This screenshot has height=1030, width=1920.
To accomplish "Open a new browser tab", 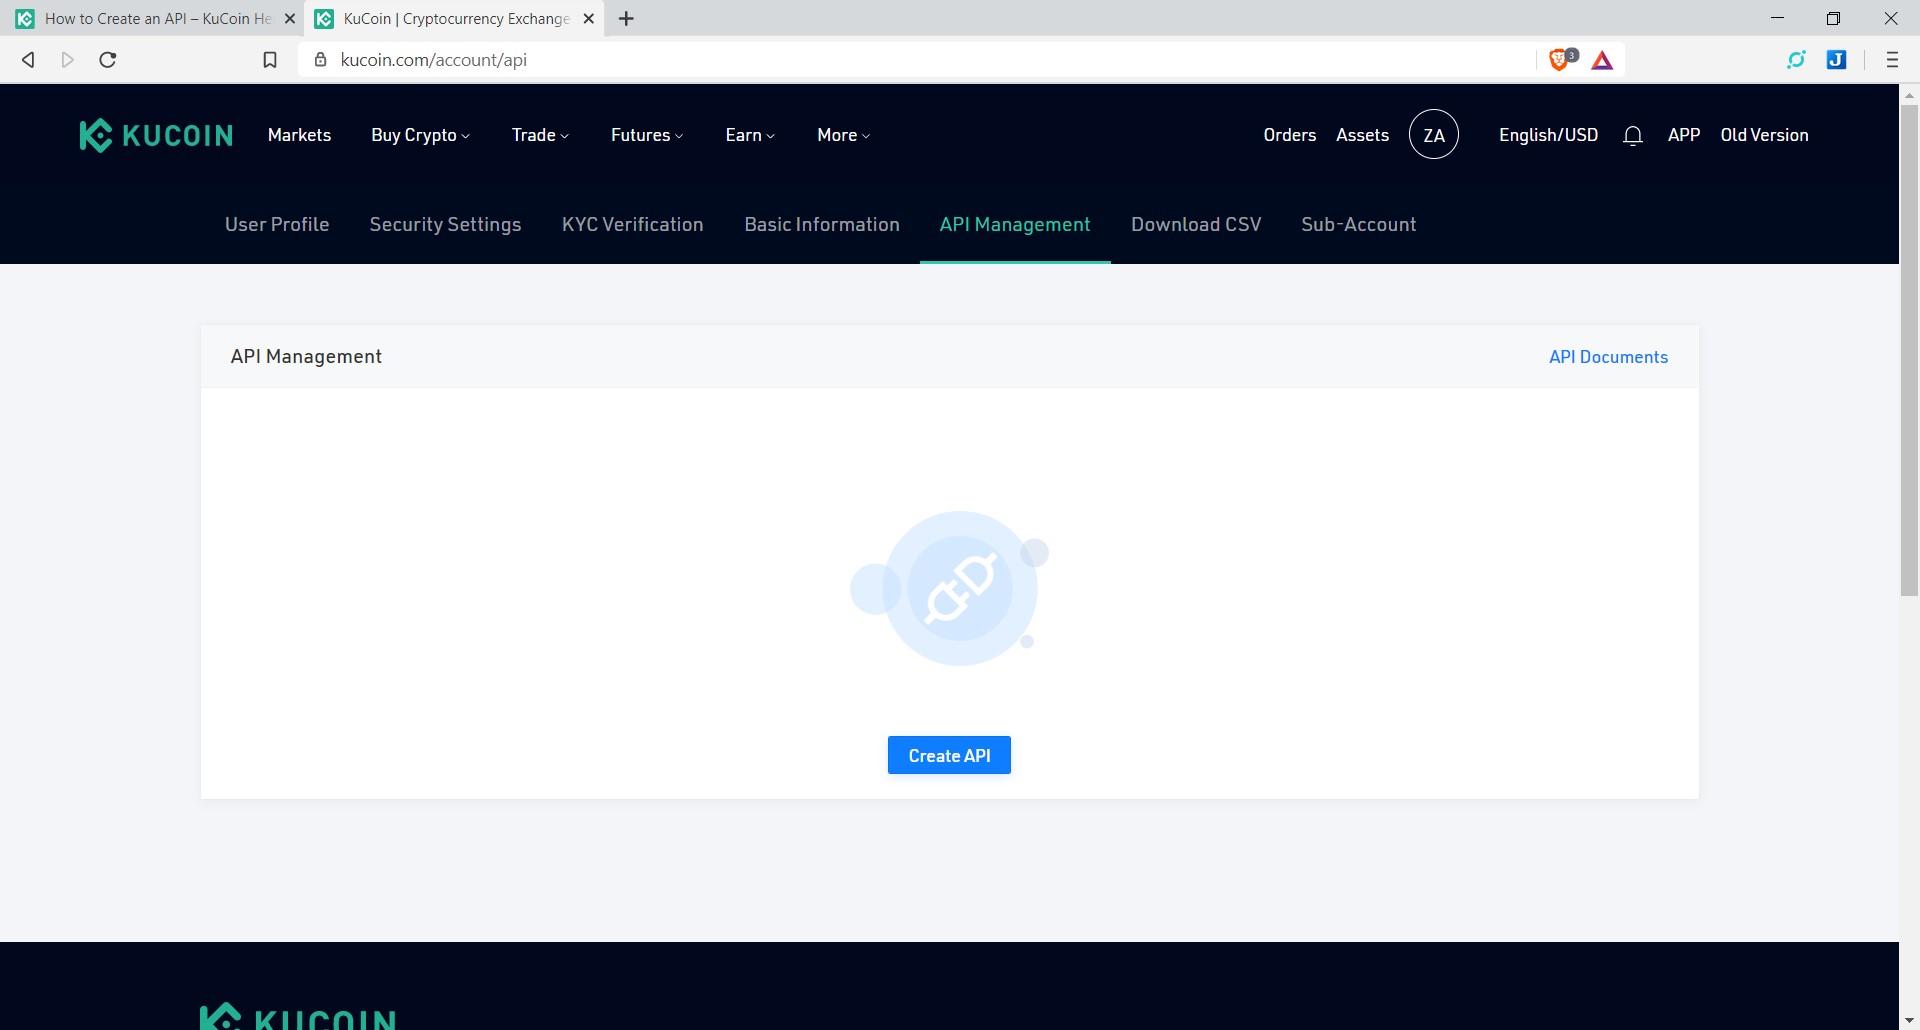I will [x=626, y=18].
